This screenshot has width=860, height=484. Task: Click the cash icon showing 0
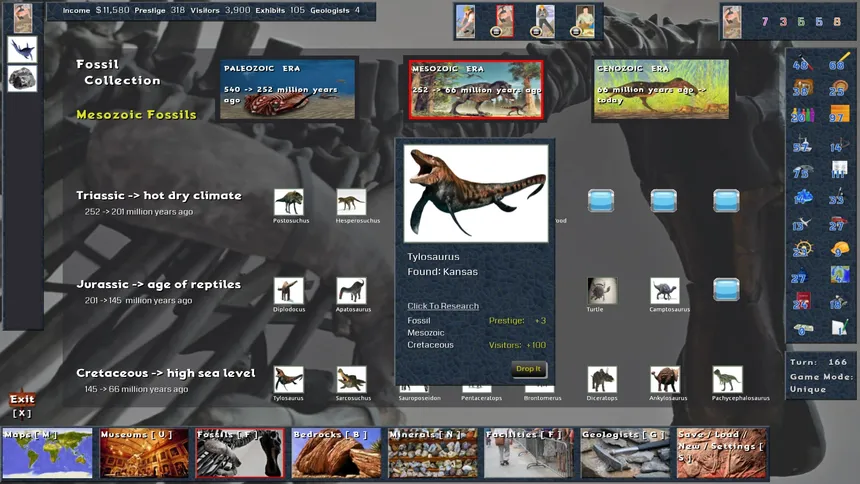(802, 328)
